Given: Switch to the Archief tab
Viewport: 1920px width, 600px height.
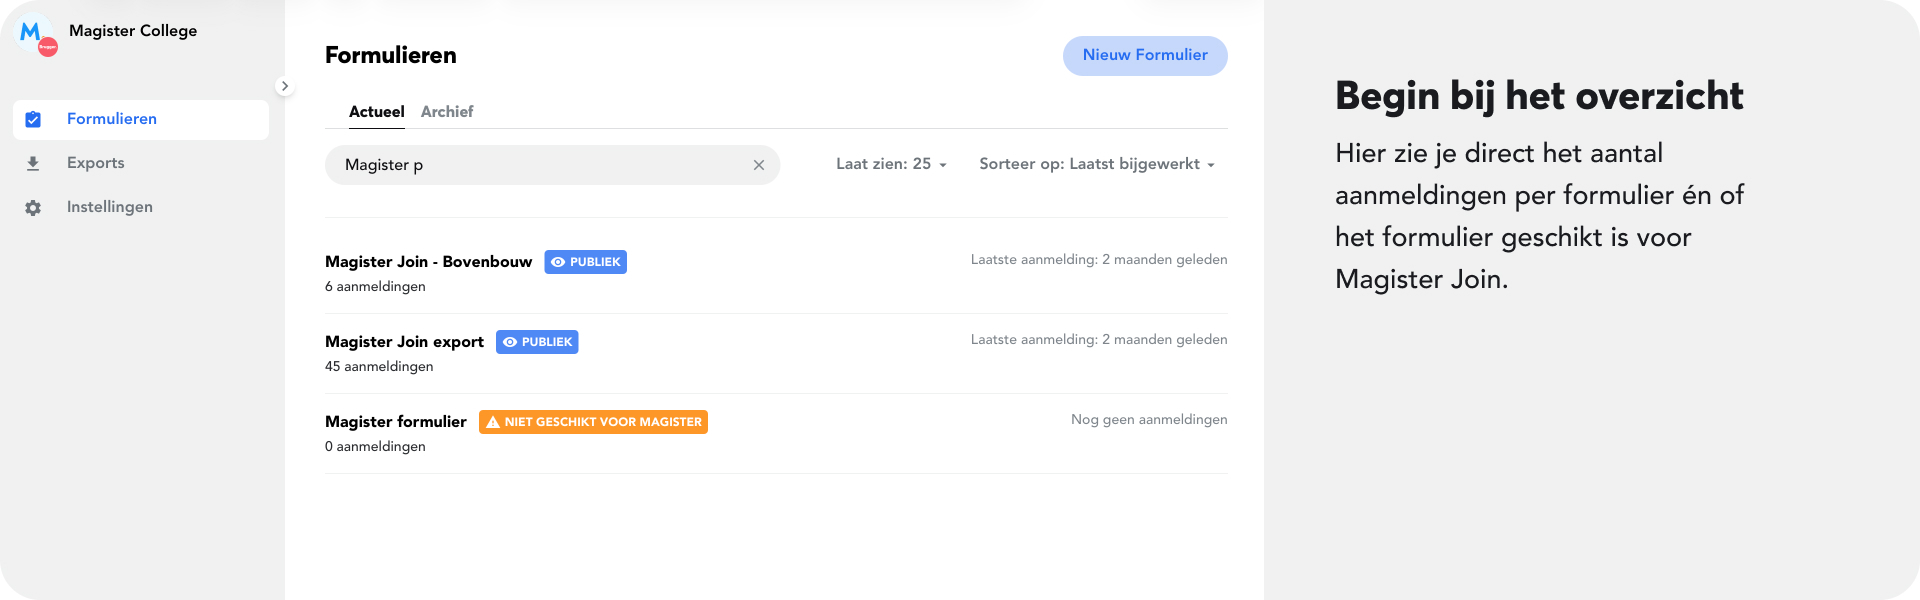Looking at the screenshot, I should pos(447,112).
